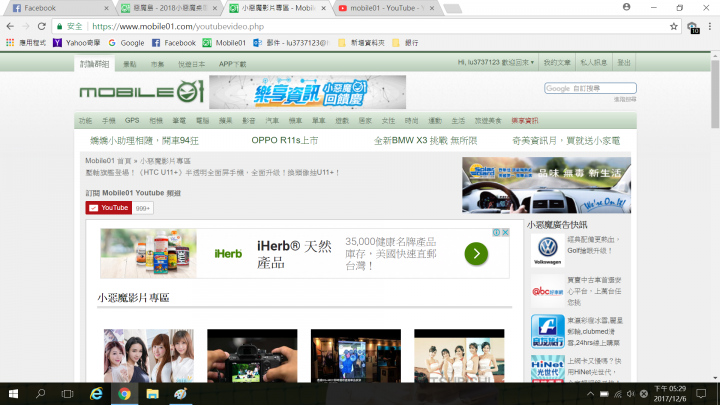
Task: Bookmark this page with the star icon
Action: click(674, 27)
